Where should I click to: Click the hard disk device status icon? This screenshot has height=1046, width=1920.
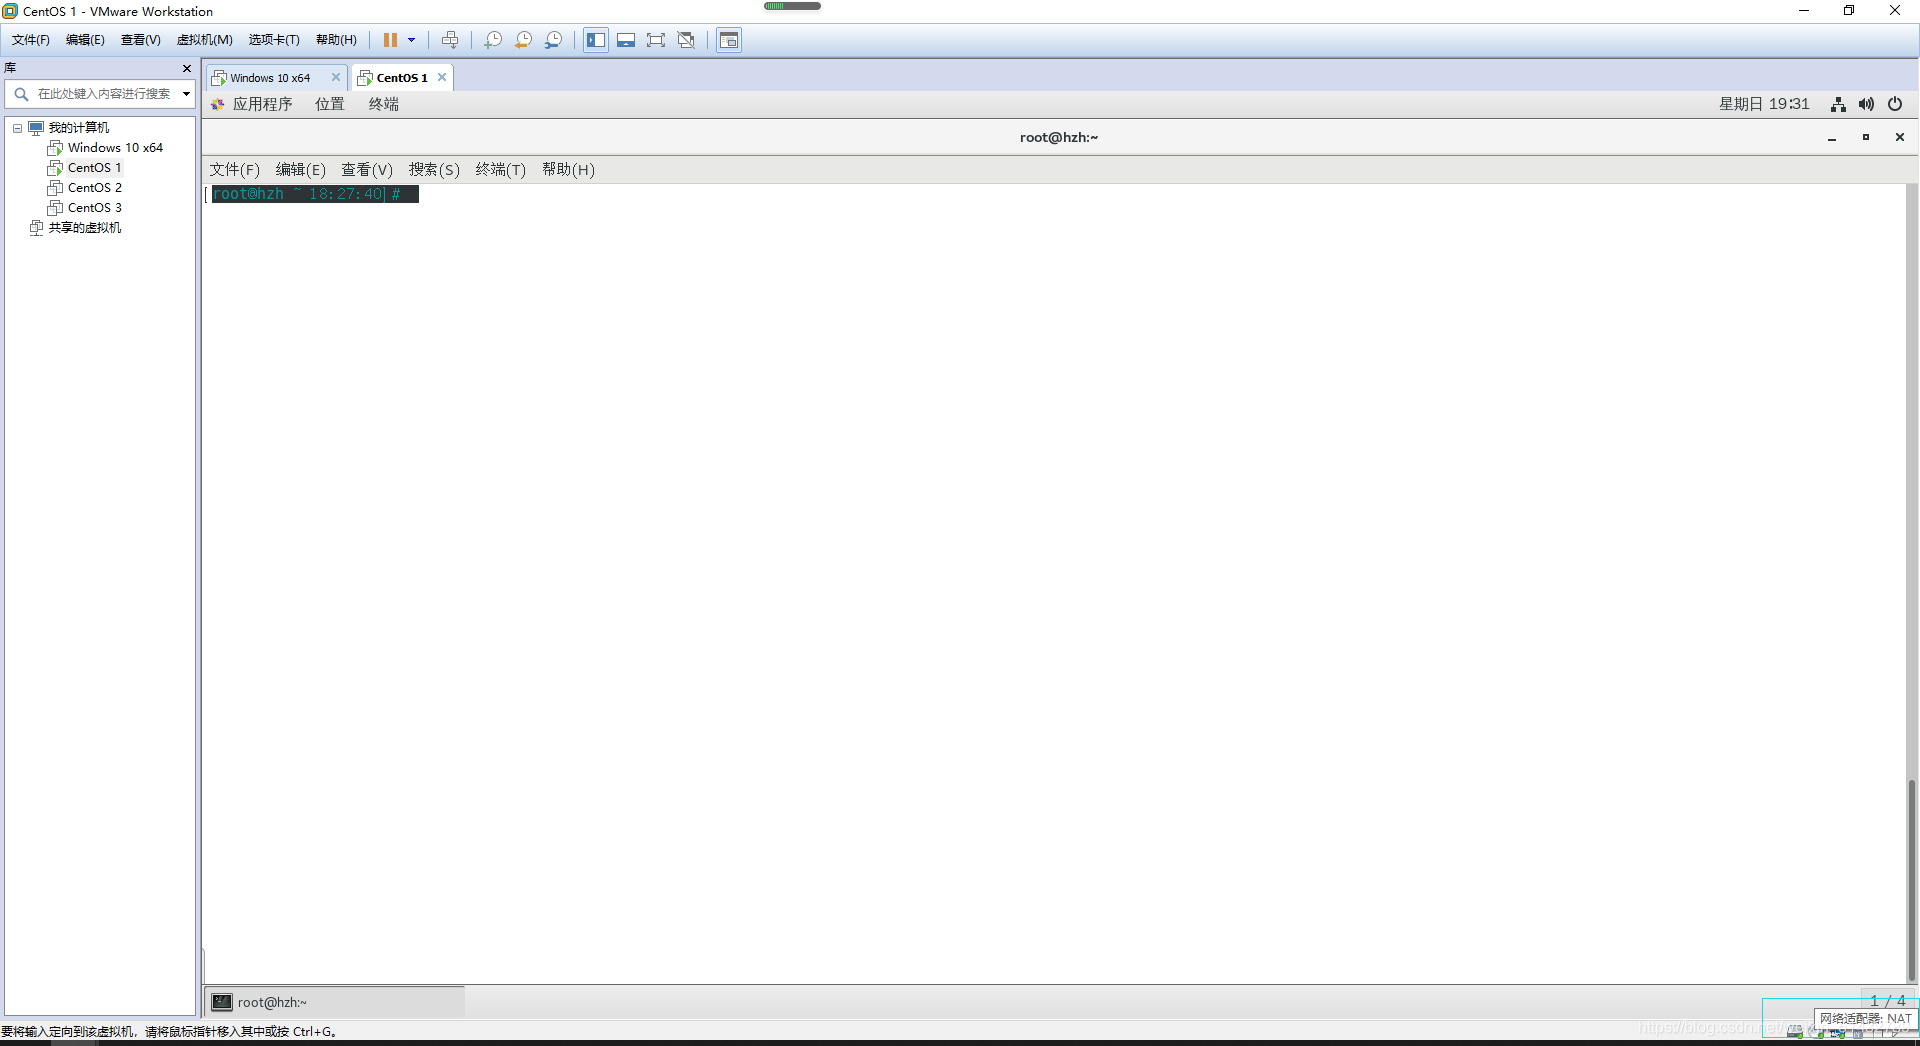coord(1795,1033)
